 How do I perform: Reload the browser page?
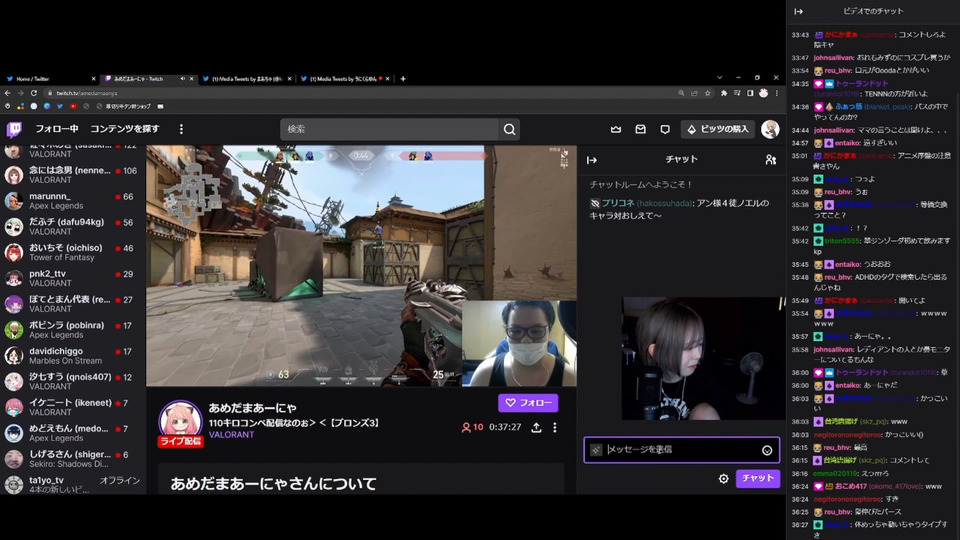(34, 93)
